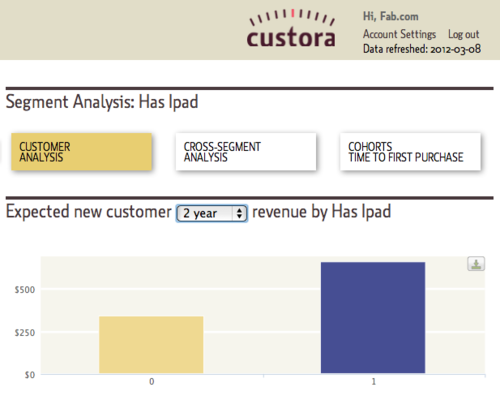Click the Log out link
The width and height of the screenshot is (500, 400).
click(x=463, y=34)
